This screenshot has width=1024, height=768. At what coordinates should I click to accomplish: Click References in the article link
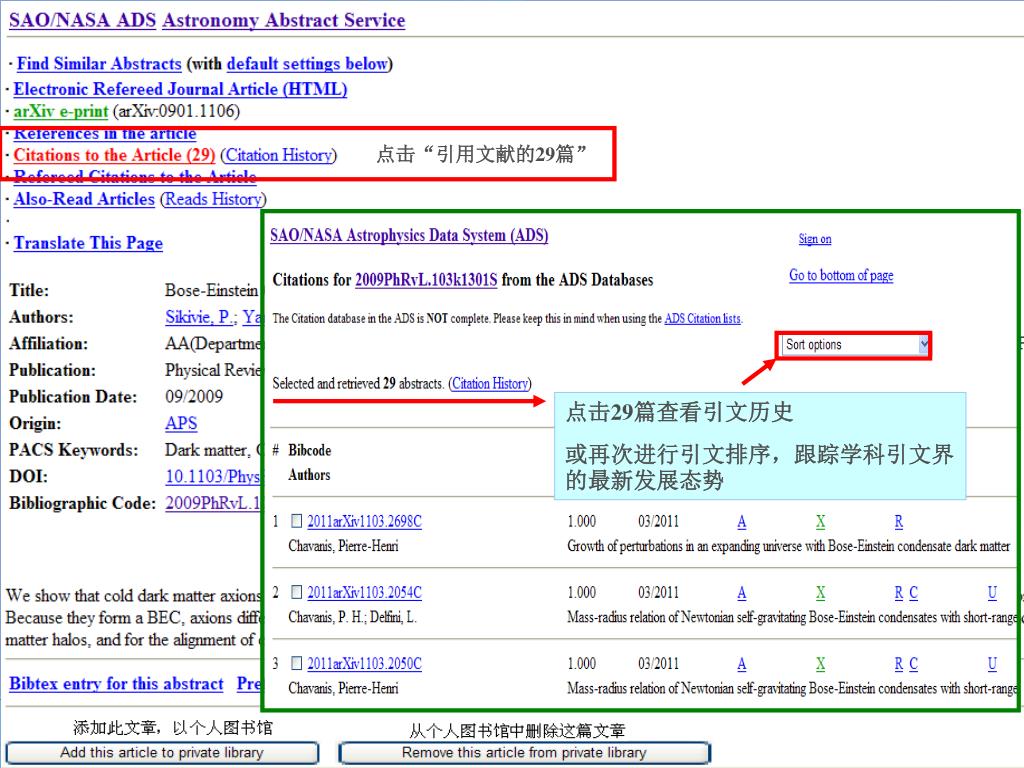pyautogui.click(x=105, y=135)
